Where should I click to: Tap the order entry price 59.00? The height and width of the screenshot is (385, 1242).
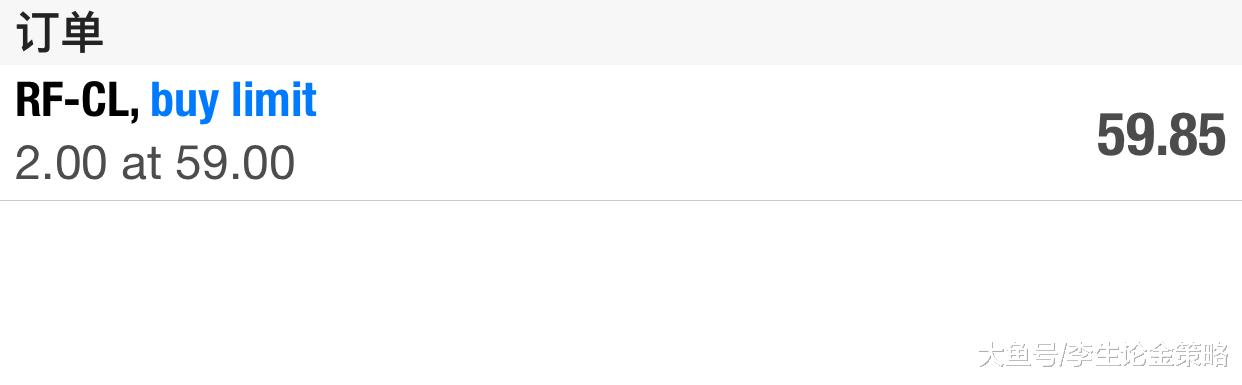(x=235, y=163)
